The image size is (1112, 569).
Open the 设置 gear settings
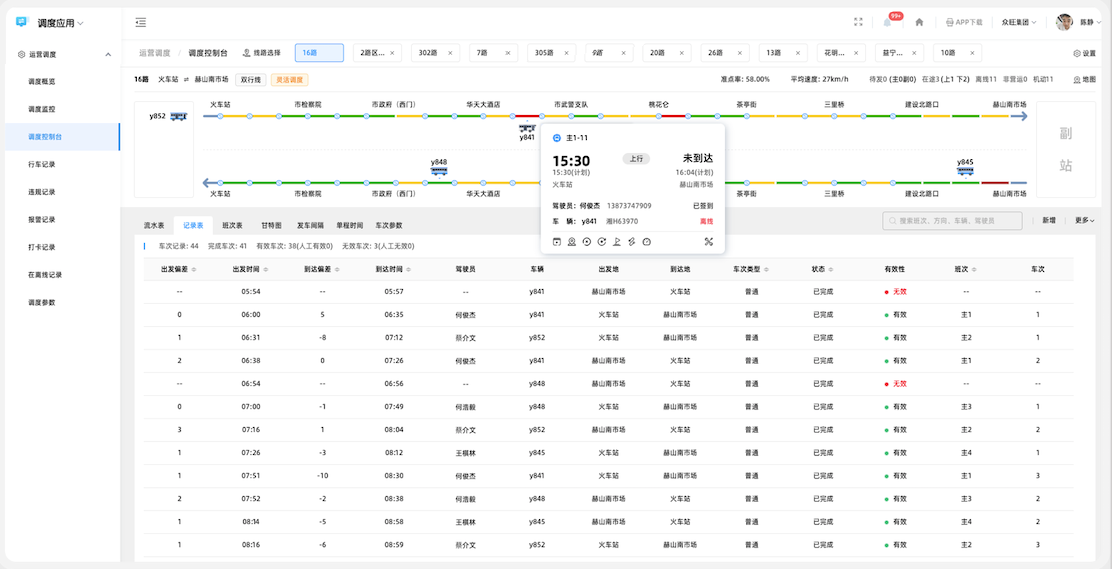pyautogui.click(x=1084, y=53)
